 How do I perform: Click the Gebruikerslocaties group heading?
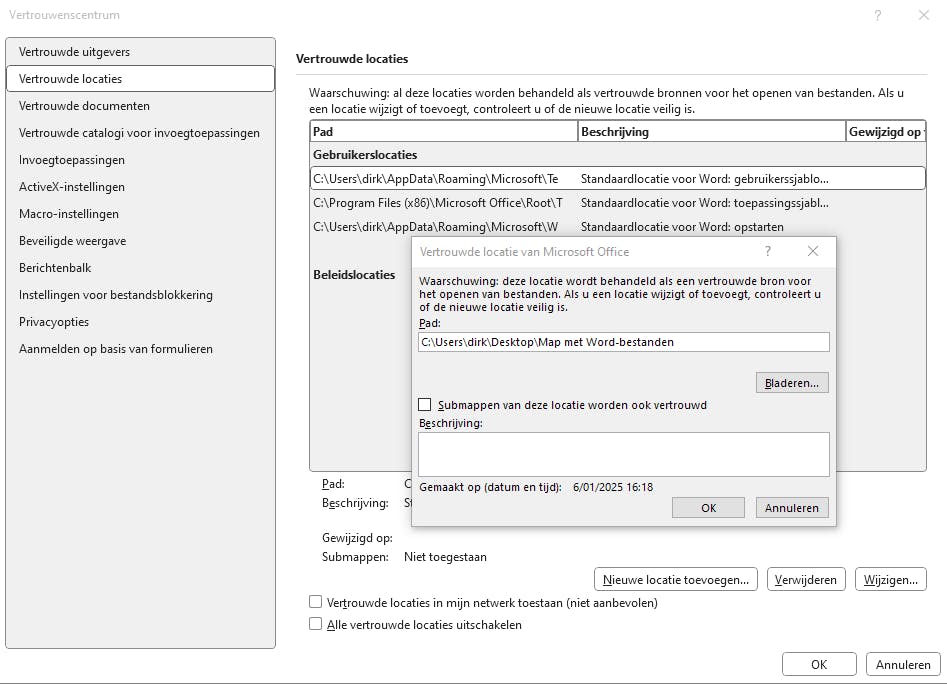click(x=365, y=155)
